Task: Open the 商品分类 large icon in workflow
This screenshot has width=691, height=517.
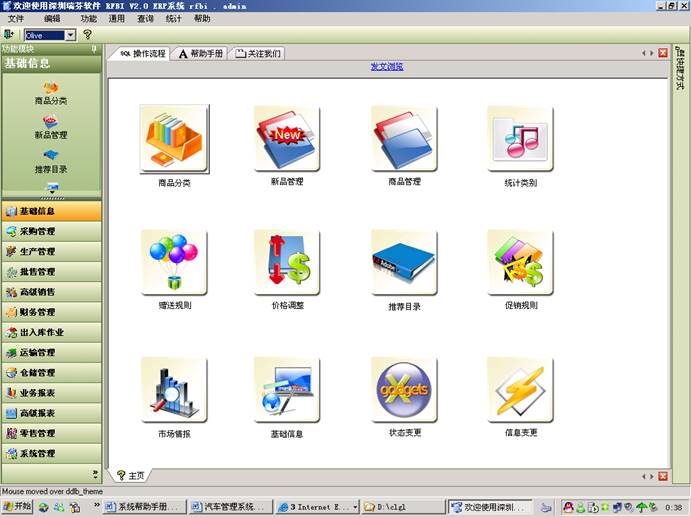Action: (174, 139)
